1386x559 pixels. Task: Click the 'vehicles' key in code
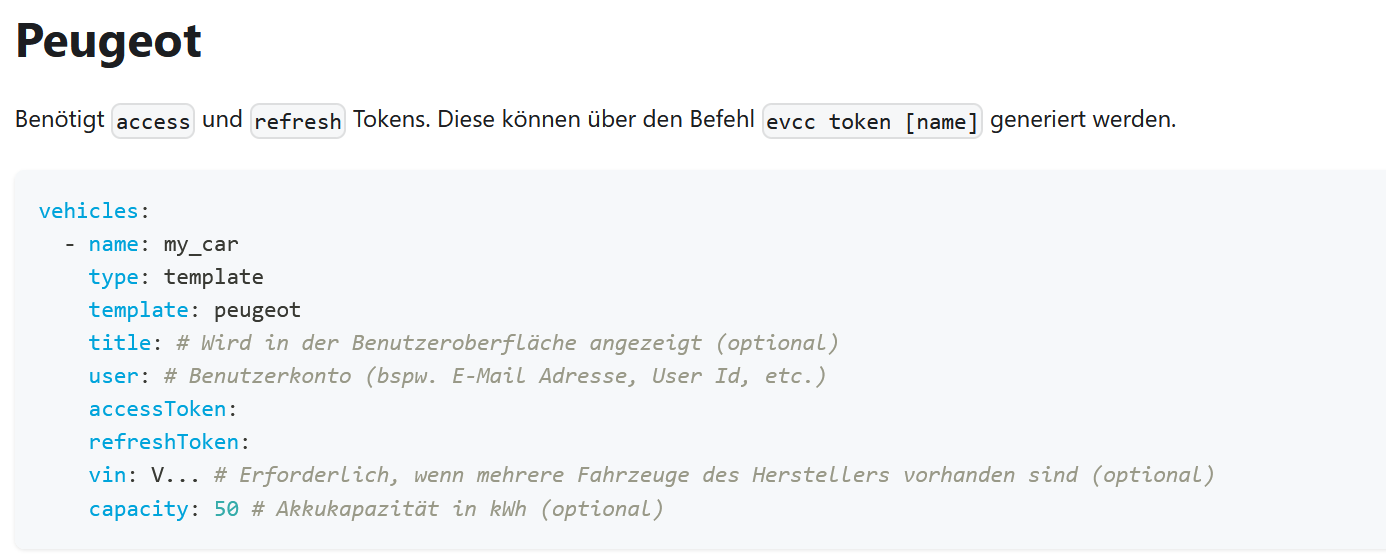coord(88,211)
